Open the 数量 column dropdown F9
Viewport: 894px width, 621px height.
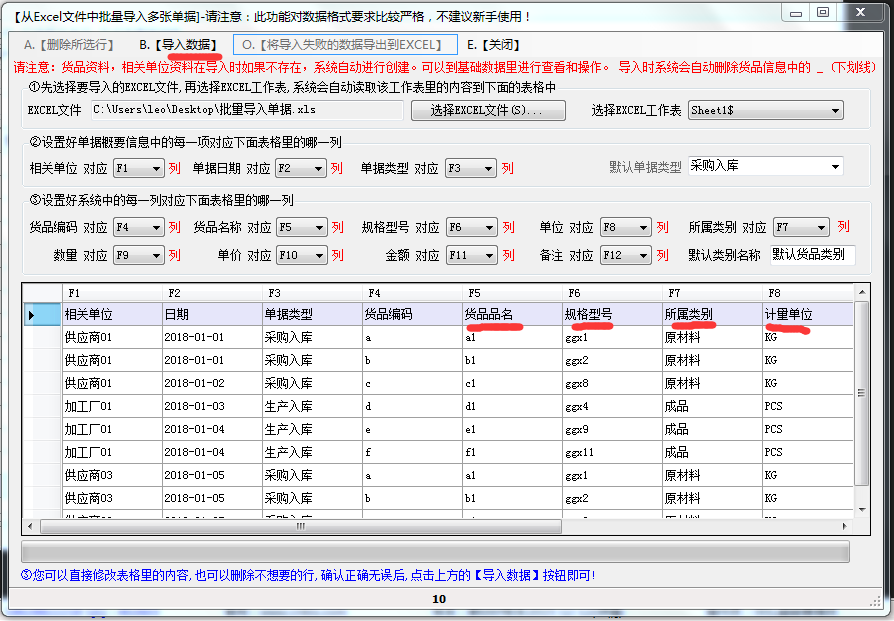[155, 255]
